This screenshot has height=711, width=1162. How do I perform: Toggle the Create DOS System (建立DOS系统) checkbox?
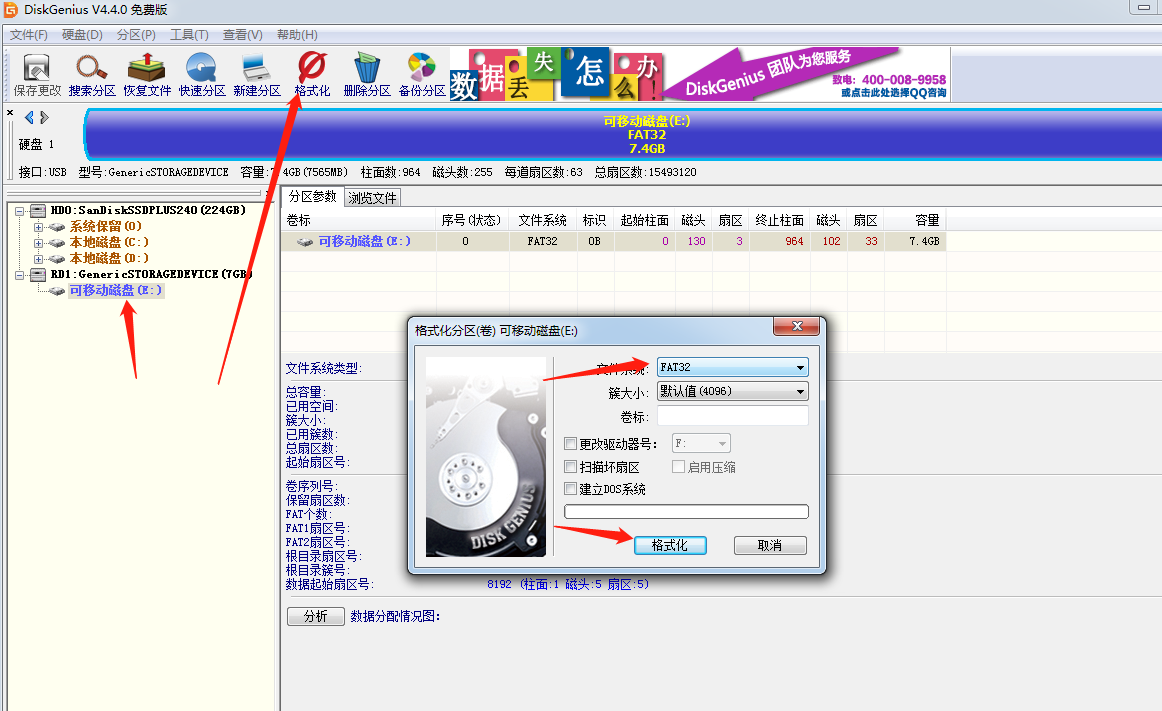[x=571, y=489]
